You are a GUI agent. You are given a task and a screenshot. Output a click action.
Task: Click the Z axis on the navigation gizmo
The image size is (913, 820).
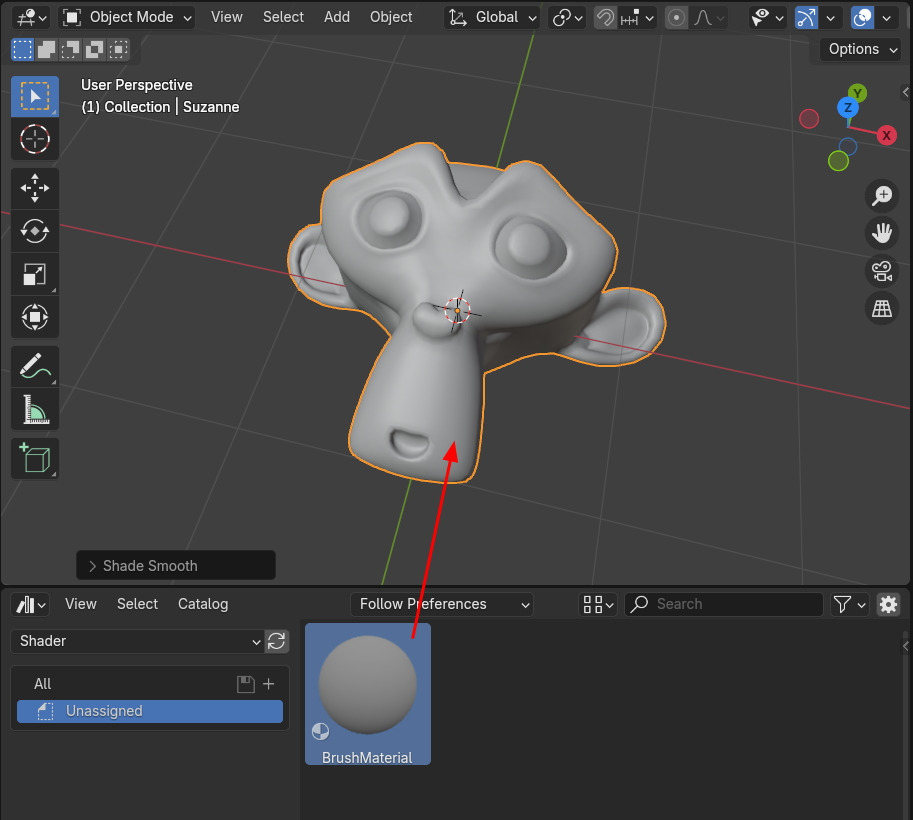coord(848,108)
